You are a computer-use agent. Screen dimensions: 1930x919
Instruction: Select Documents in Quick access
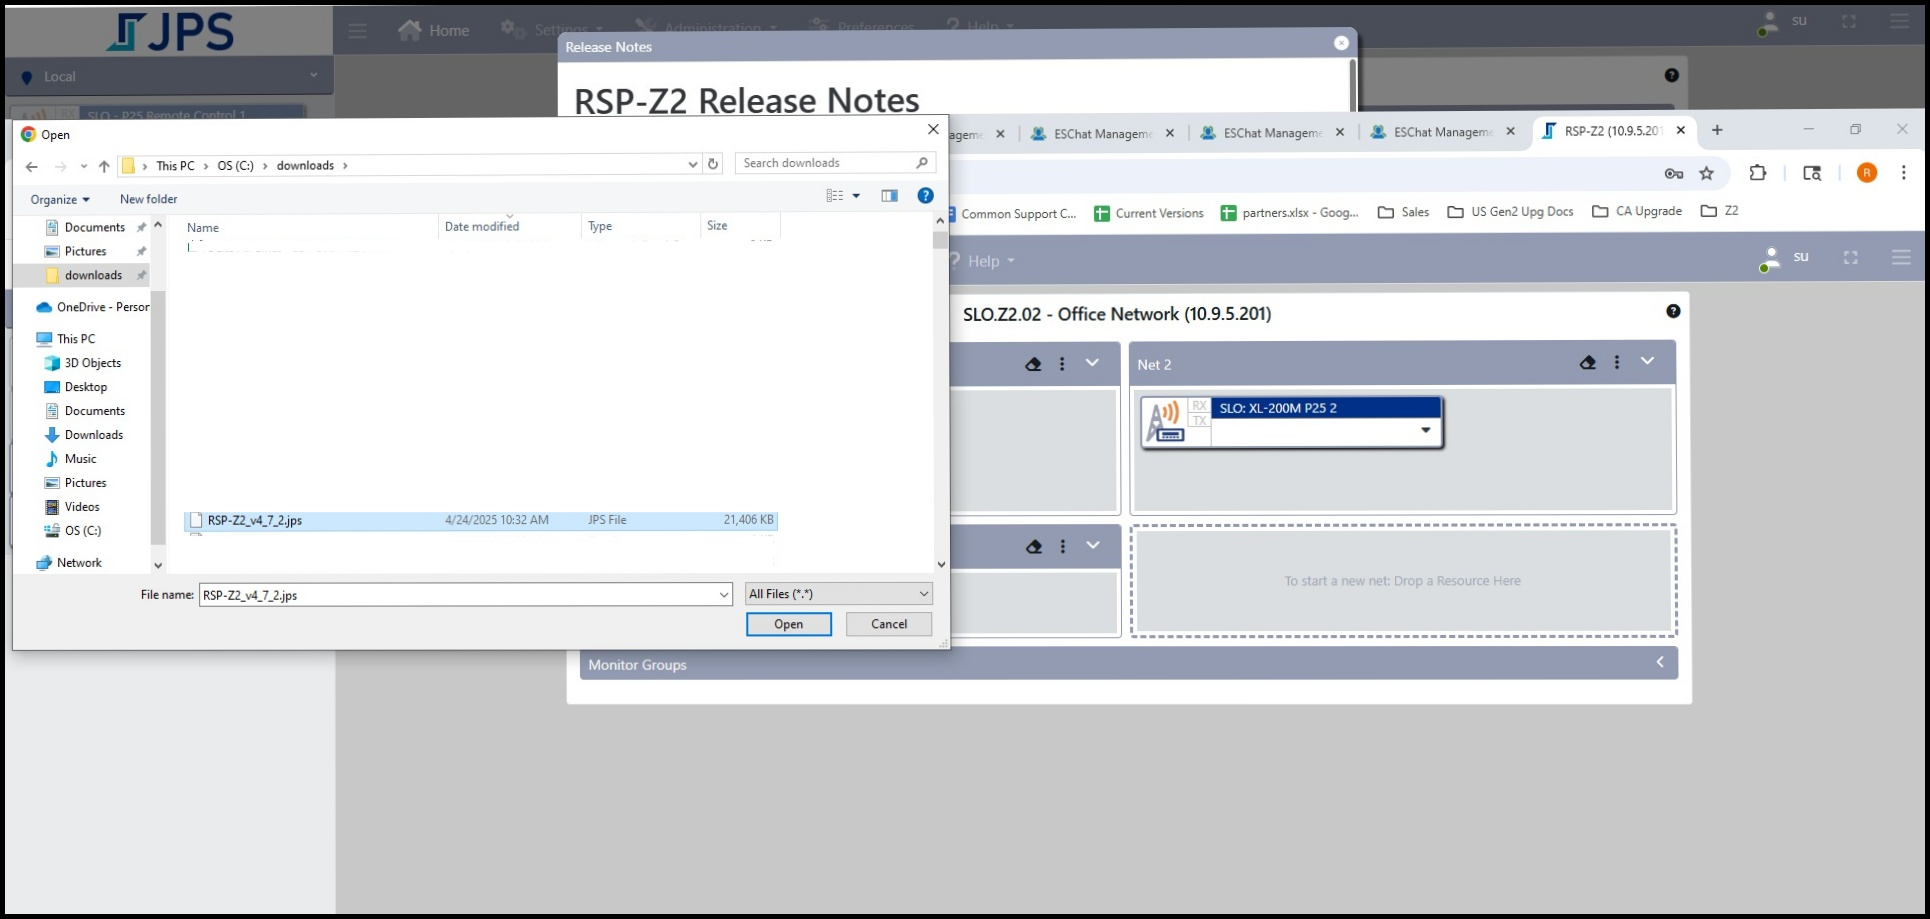pos(95,227)
